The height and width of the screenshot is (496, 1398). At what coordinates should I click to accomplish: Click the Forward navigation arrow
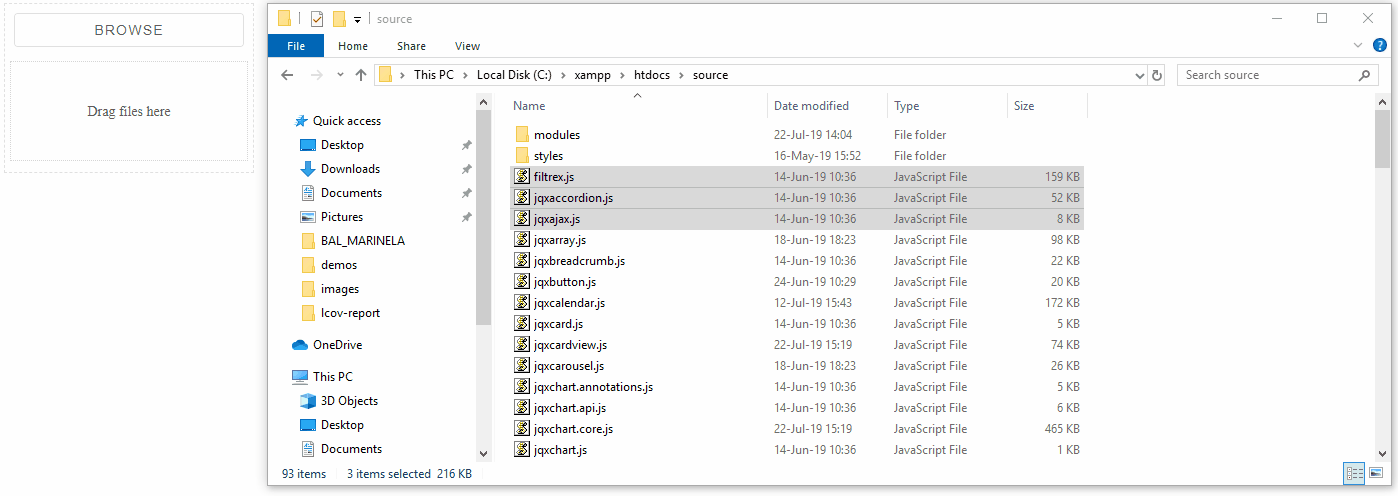pyautogui.click(x=316, y=75)
